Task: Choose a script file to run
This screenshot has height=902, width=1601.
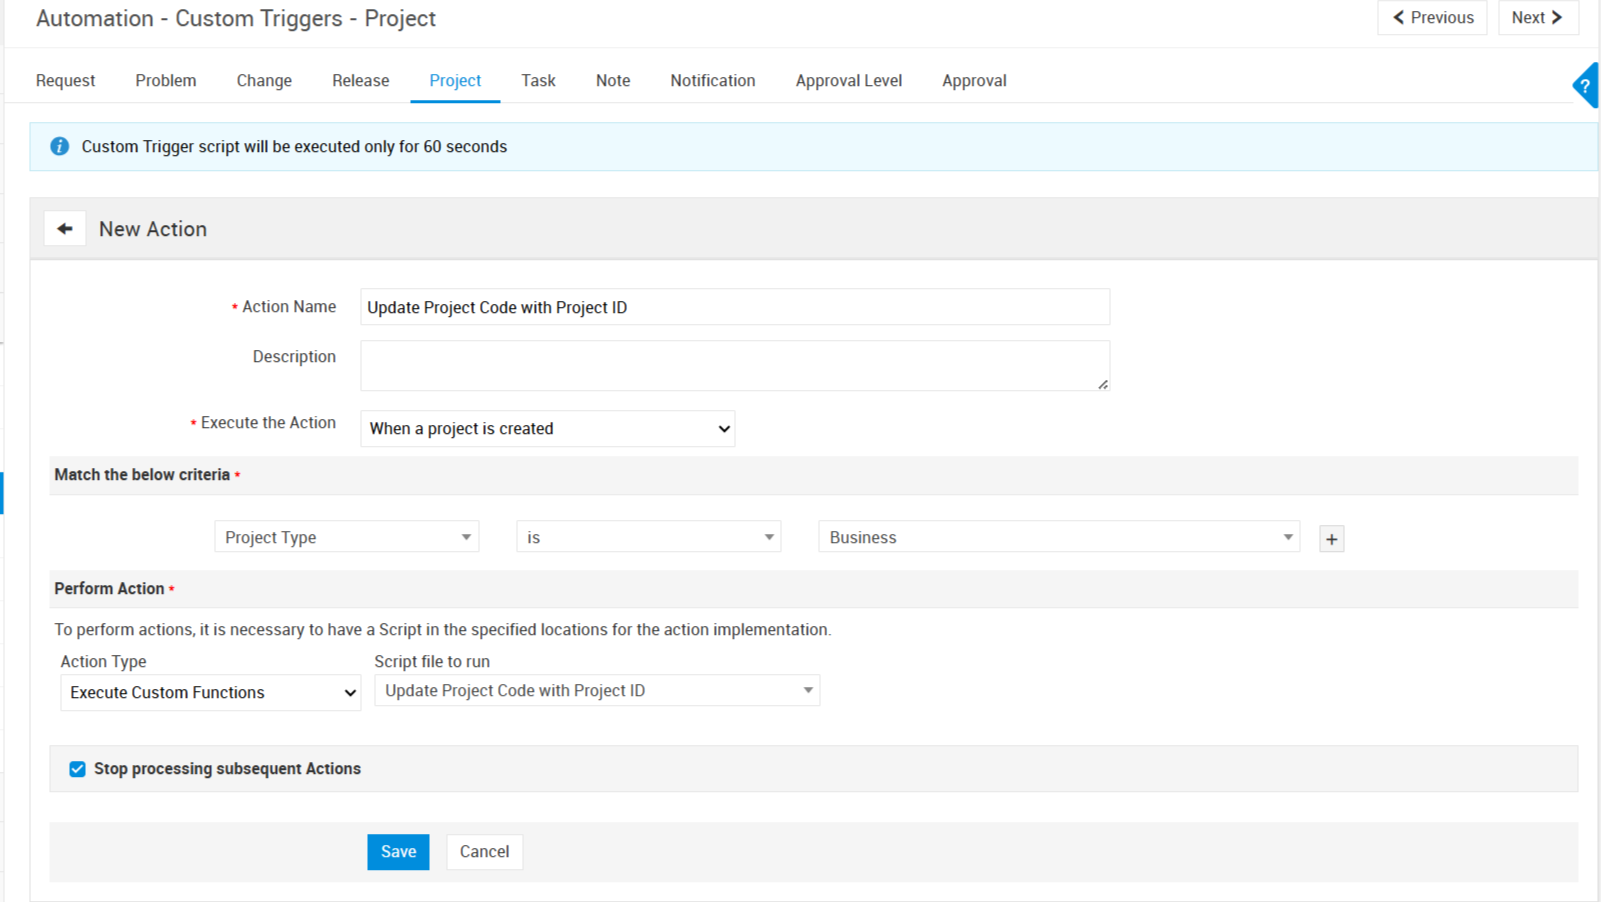Action: tap(596, 691)
